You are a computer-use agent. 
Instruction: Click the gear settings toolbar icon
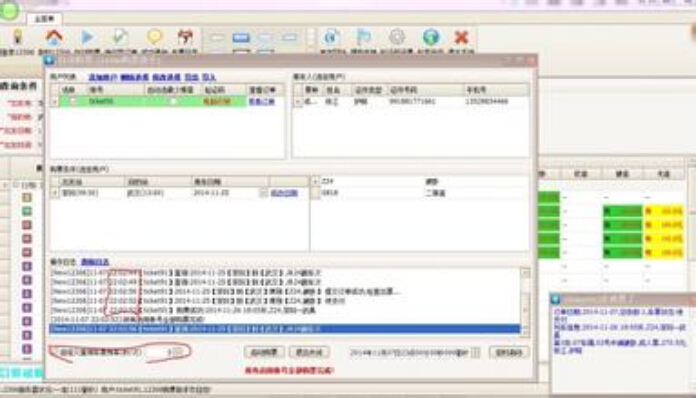point(397,37)
